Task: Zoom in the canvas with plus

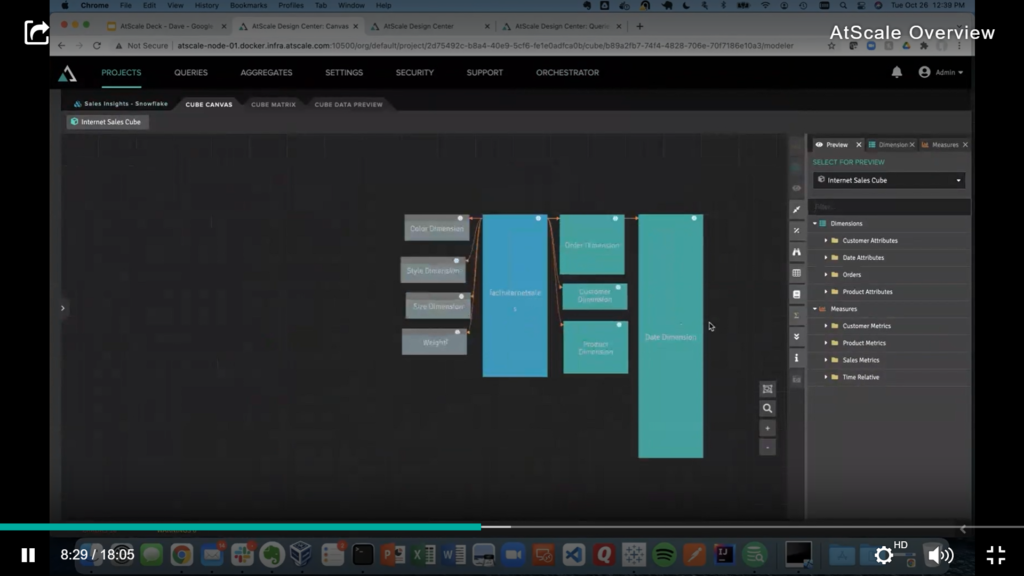Action: point(767,428)
